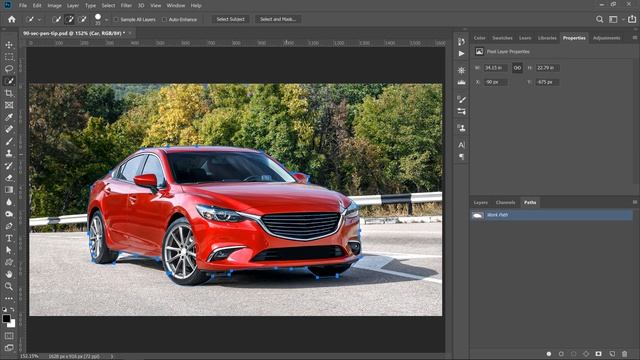The width and height of the screenshot is (640, 360).
Task: Toggle Quick Mask mode
Action: coord(9,336)
